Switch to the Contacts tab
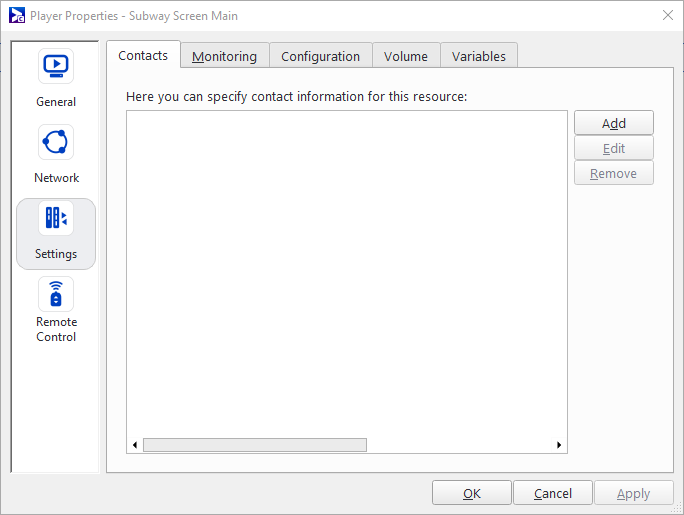 click(x=143, y=56)
